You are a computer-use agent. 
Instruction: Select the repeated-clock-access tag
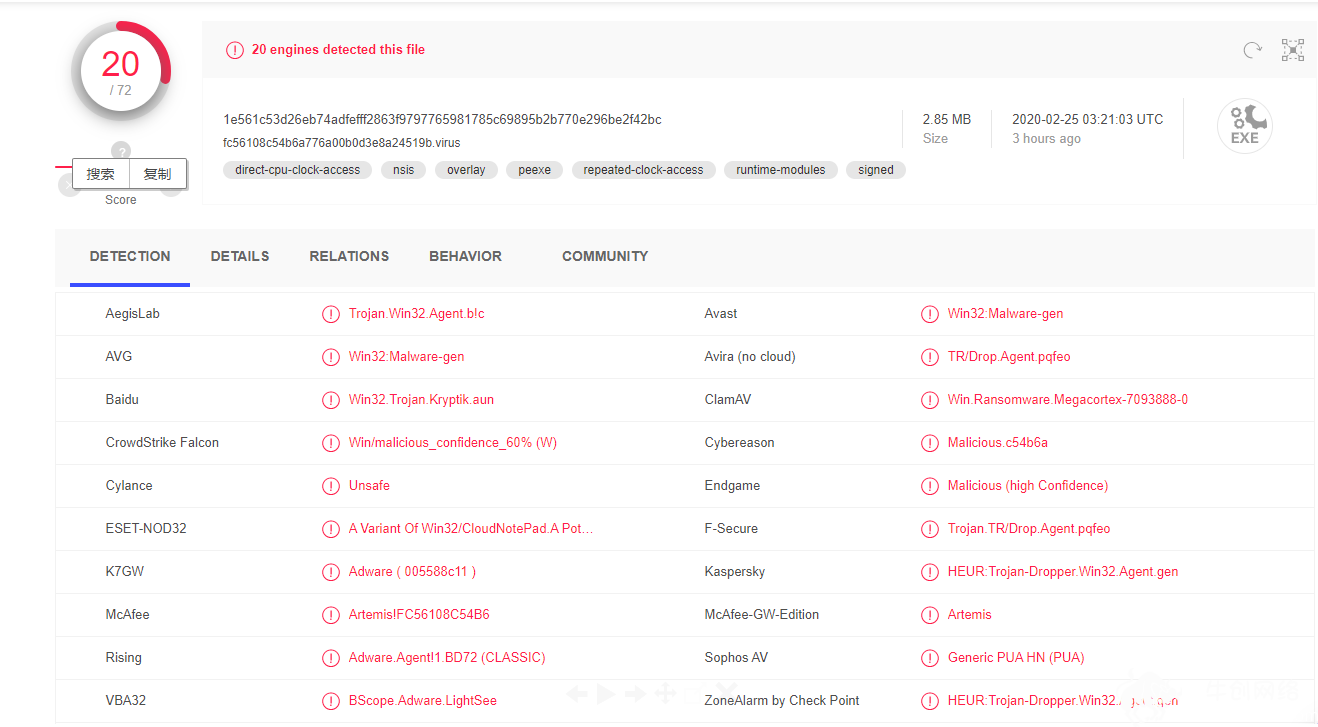(644, 170)
